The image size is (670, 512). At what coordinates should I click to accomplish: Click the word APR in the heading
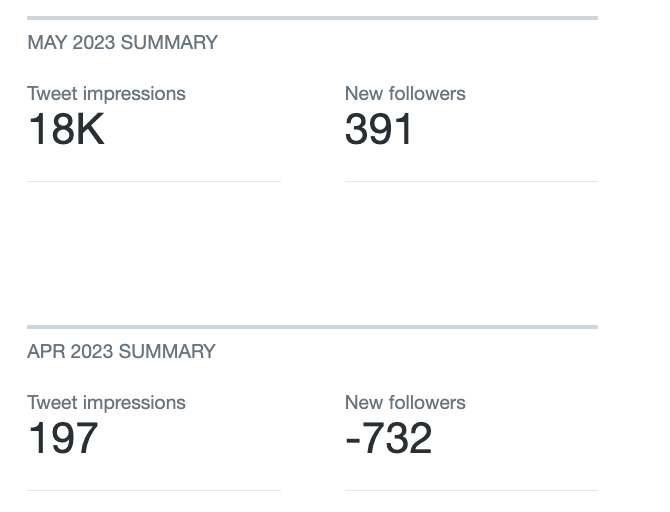point(46,352)
